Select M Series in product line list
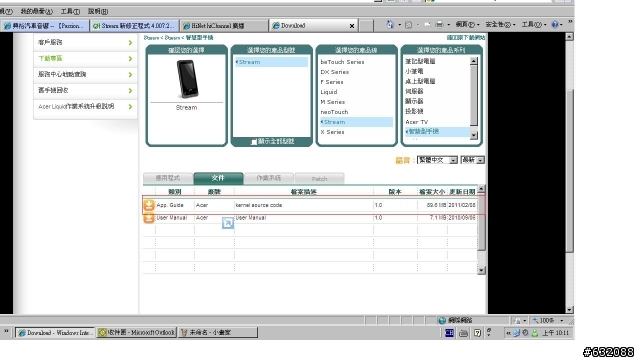 click(x=333, y=102)
